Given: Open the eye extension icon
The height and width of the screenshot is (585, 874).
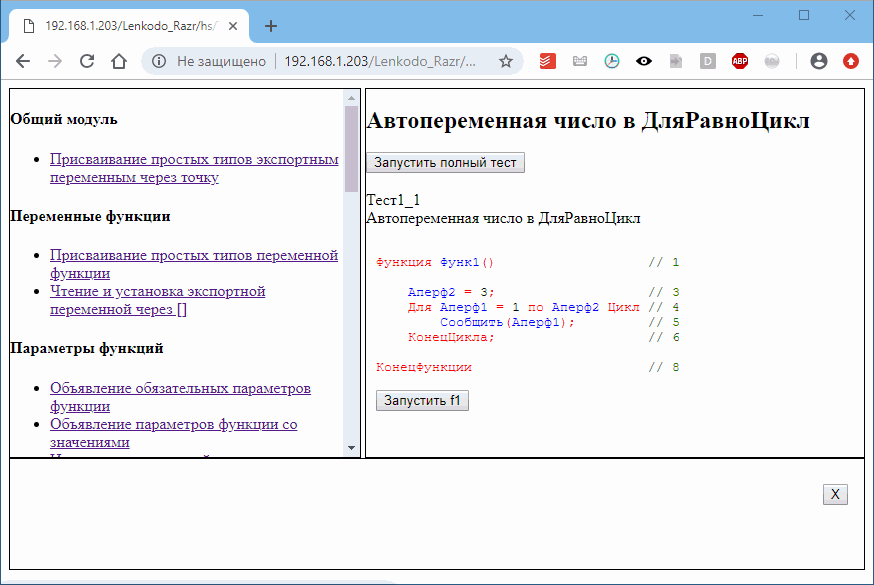Looking at the screenshot, I should click(x=644, y=61).
